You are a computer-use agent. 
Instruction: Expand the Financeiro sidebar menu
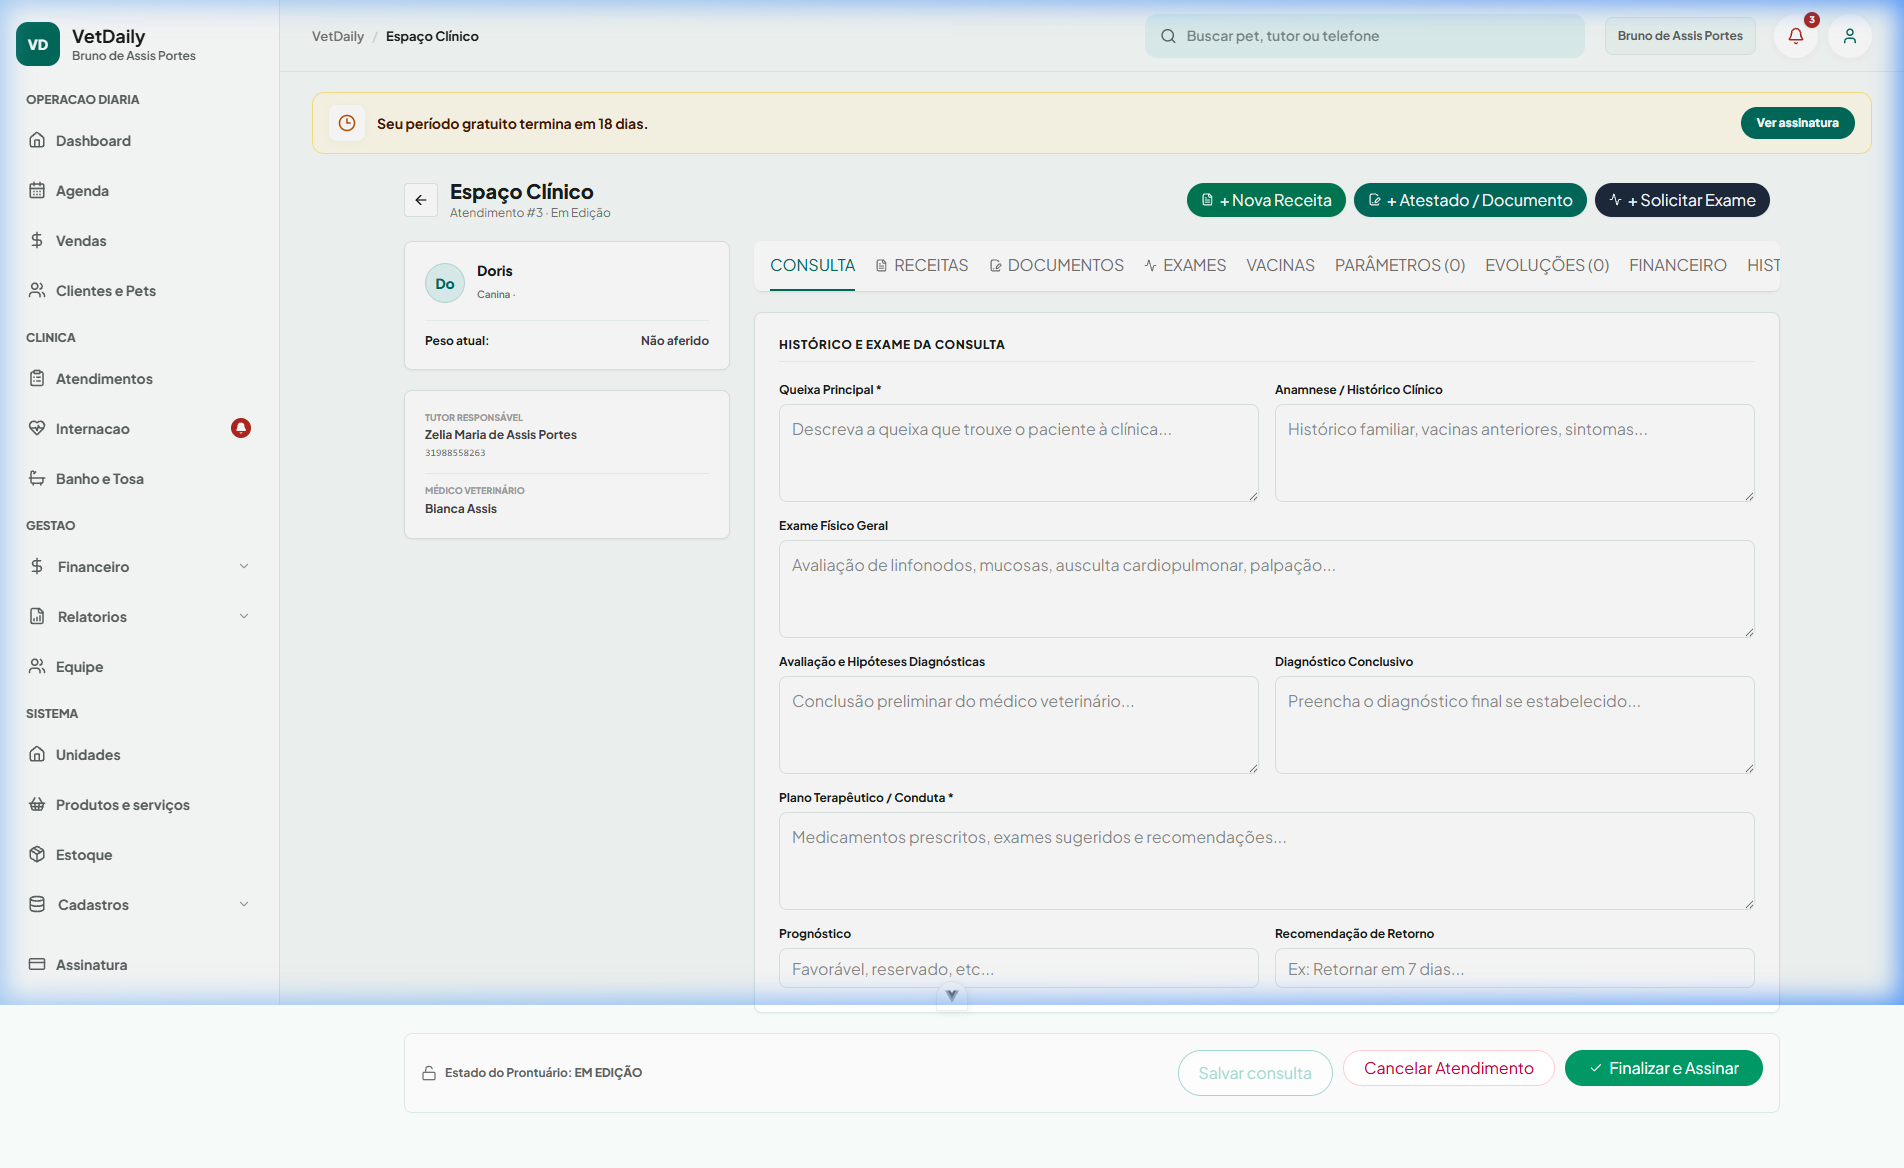pos(140,567)
